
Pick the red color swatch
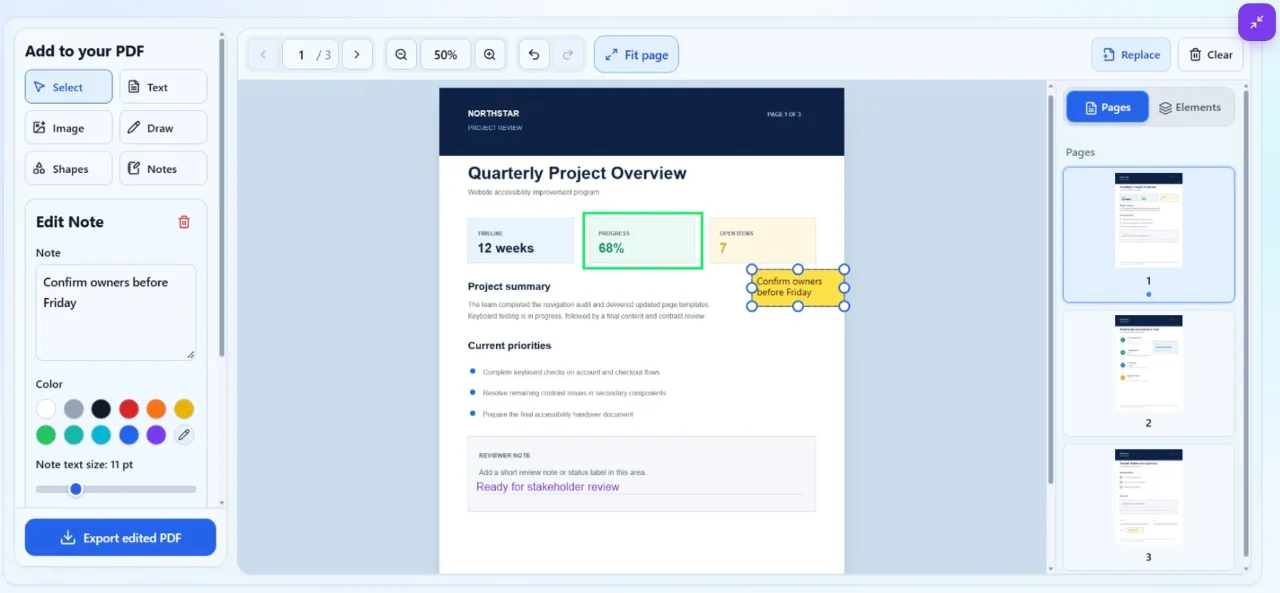[x=129, y=409]
